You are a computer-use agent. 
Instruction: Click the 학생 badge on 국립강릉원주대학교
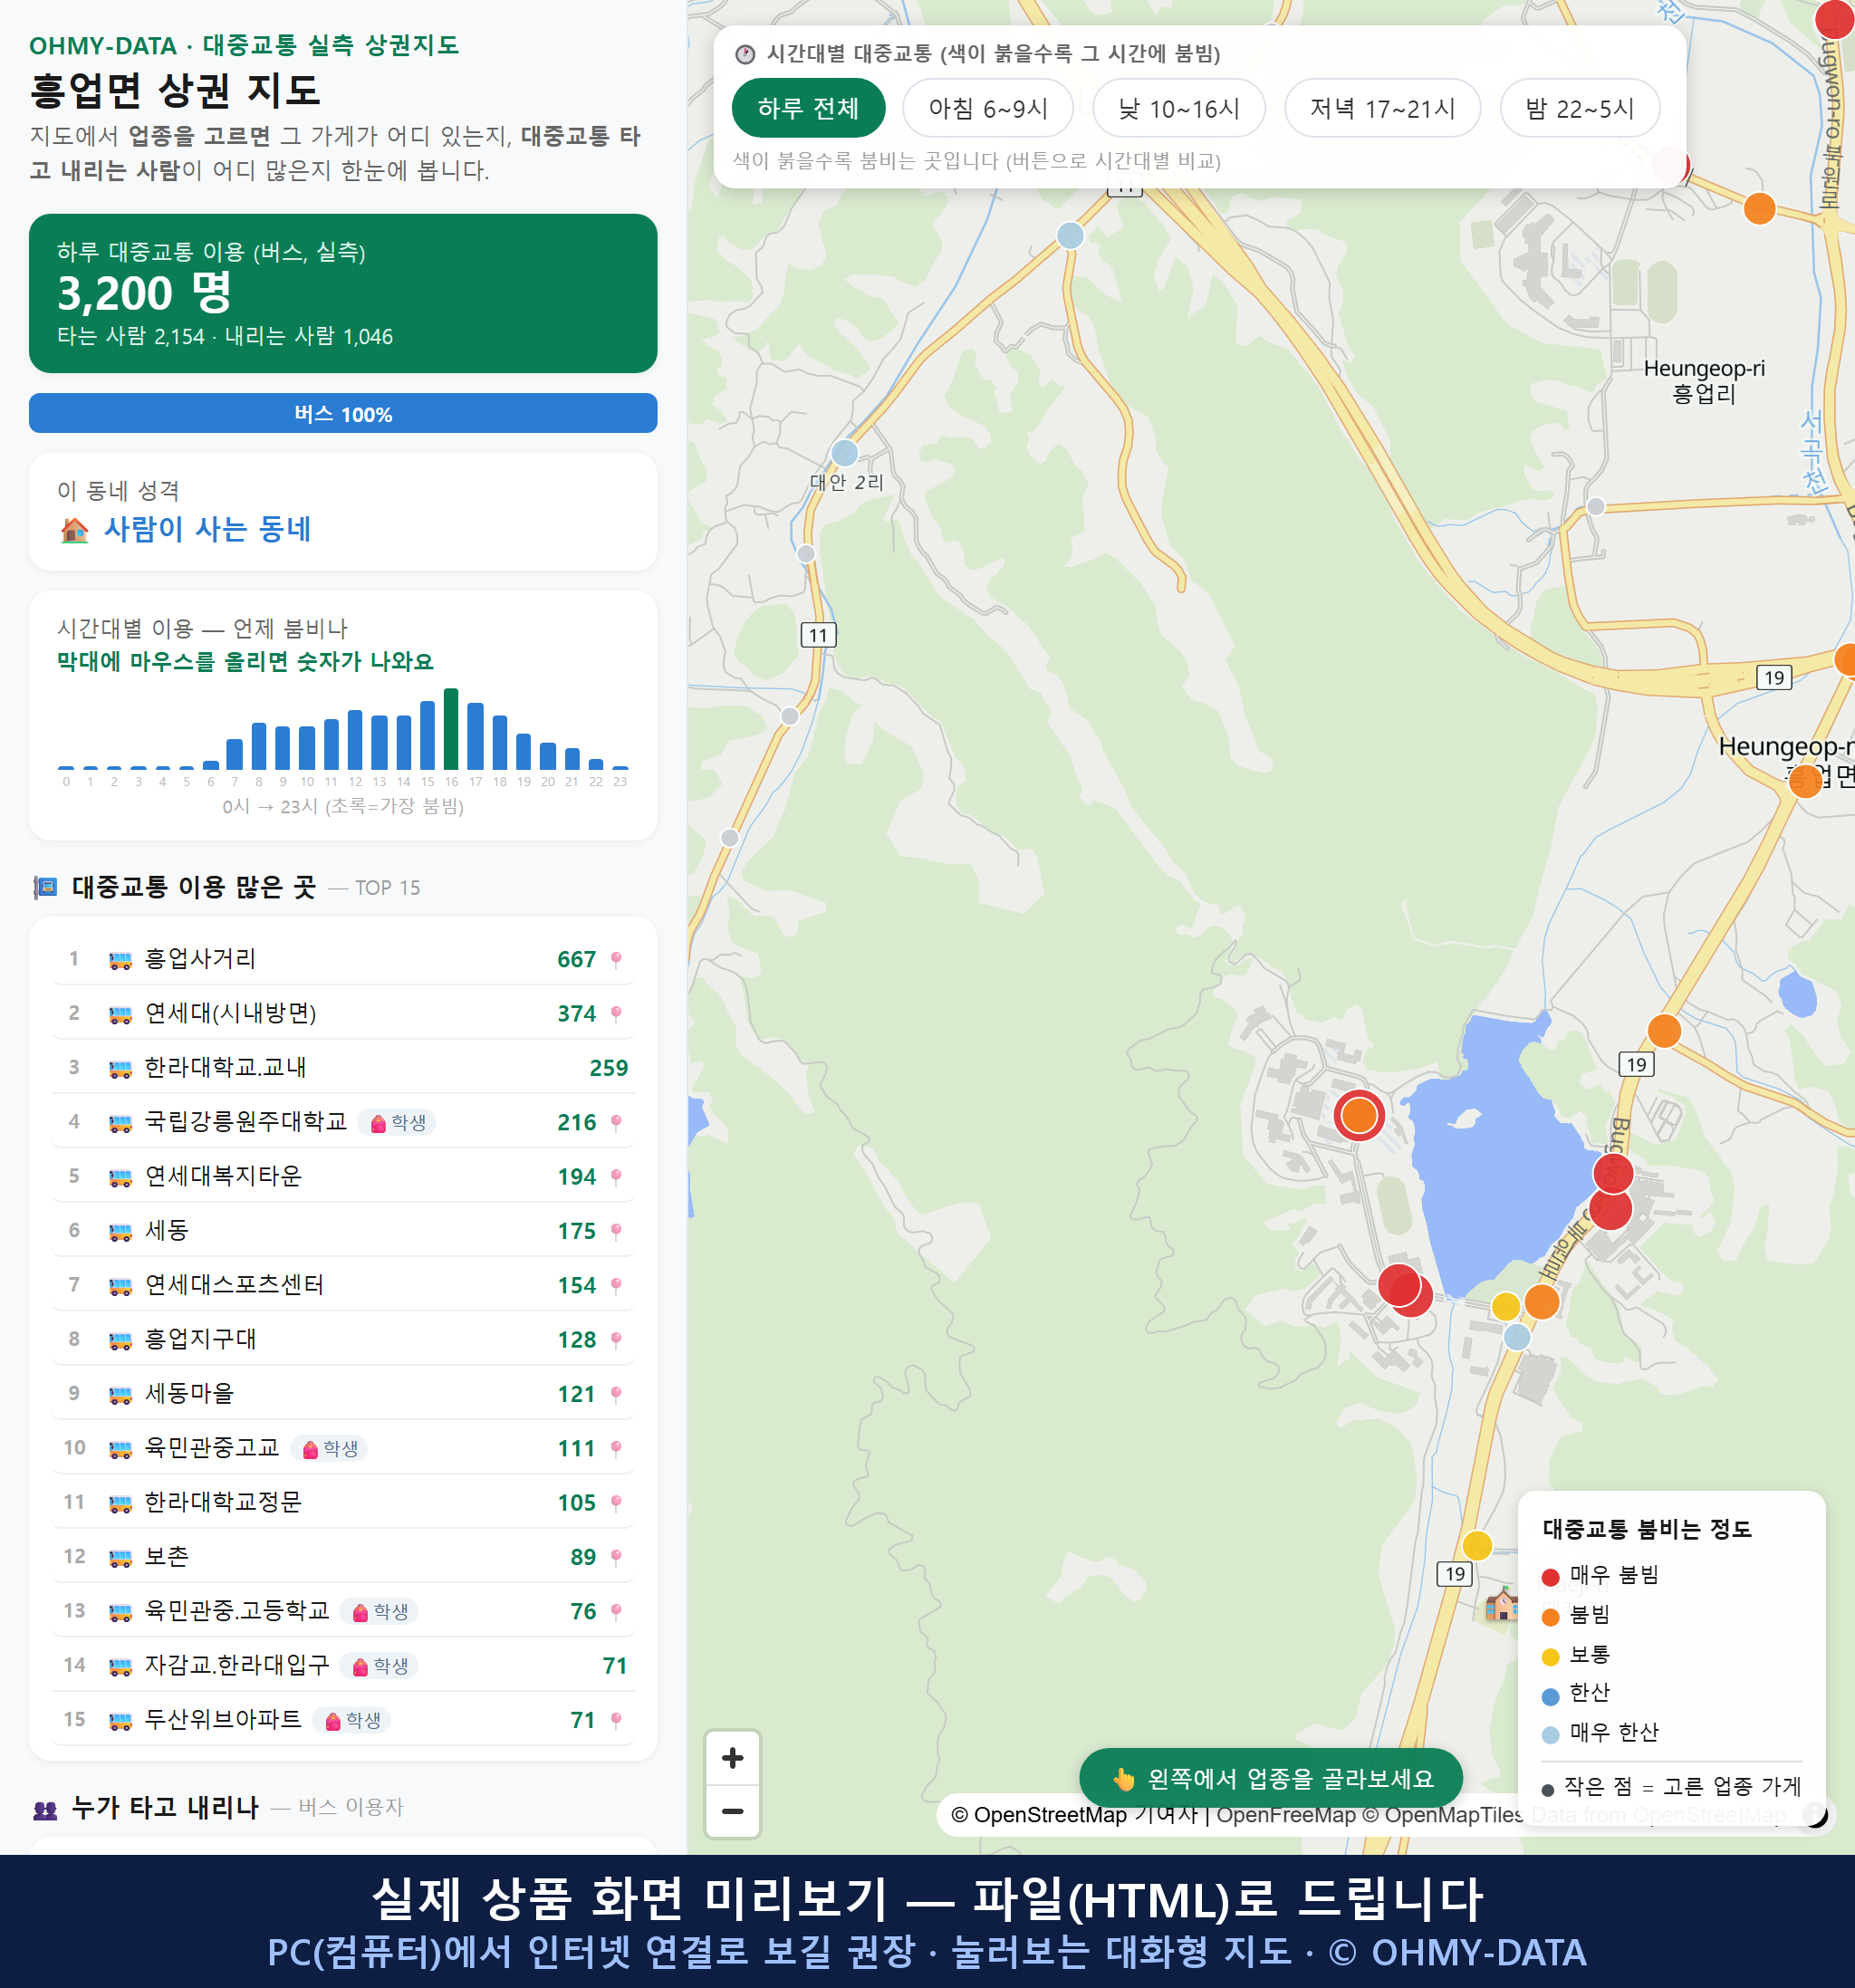(x=398, y=1123)
